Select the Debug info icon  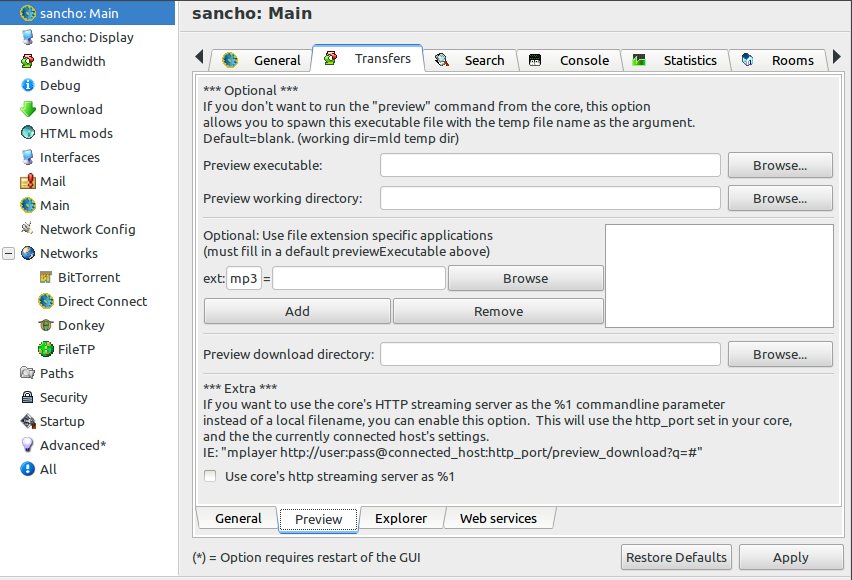tap(27, 85)
